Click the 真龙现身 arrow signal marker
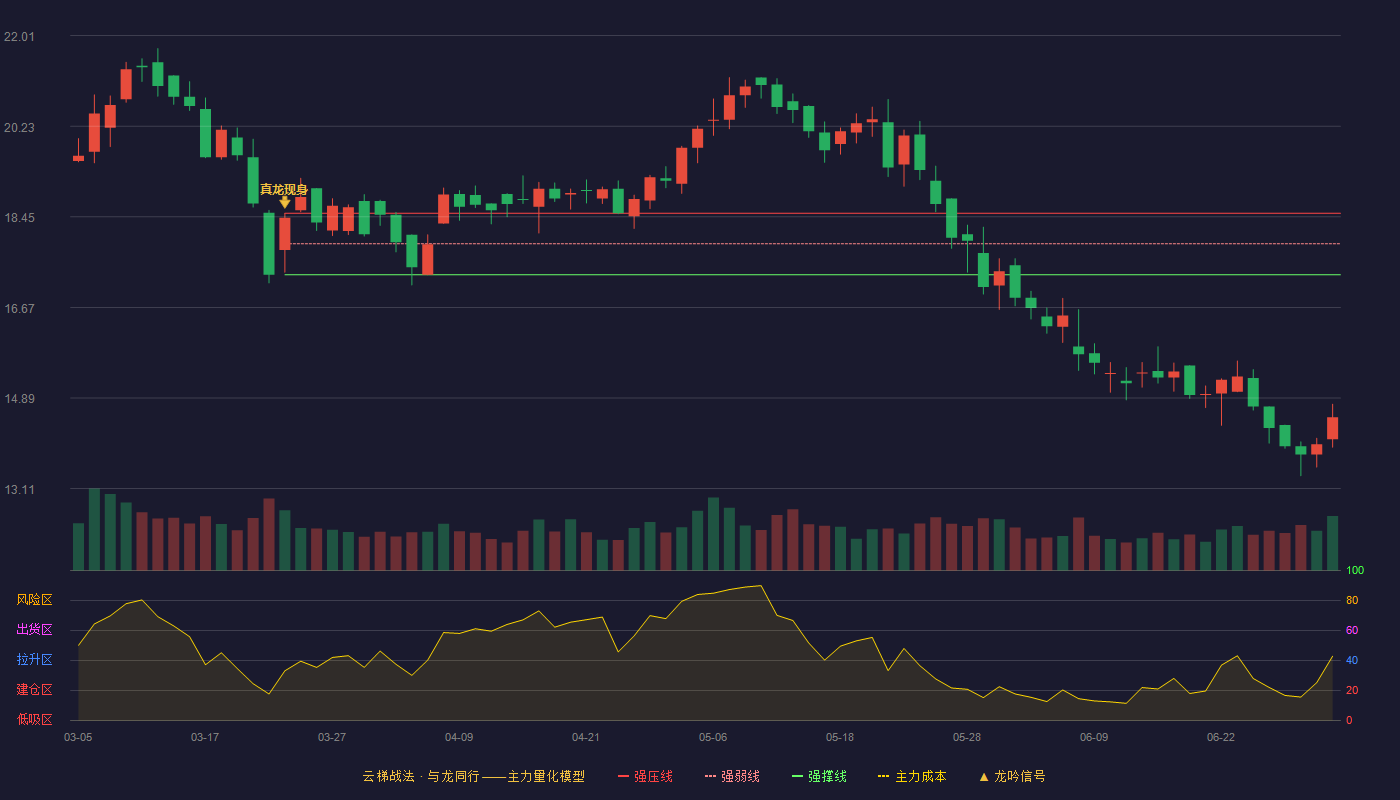Screen dimensions: 1400x800 [285, 202]
